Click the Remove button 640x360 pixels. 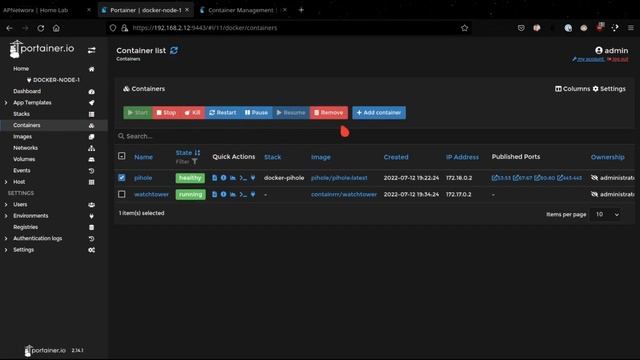(329, 113)
